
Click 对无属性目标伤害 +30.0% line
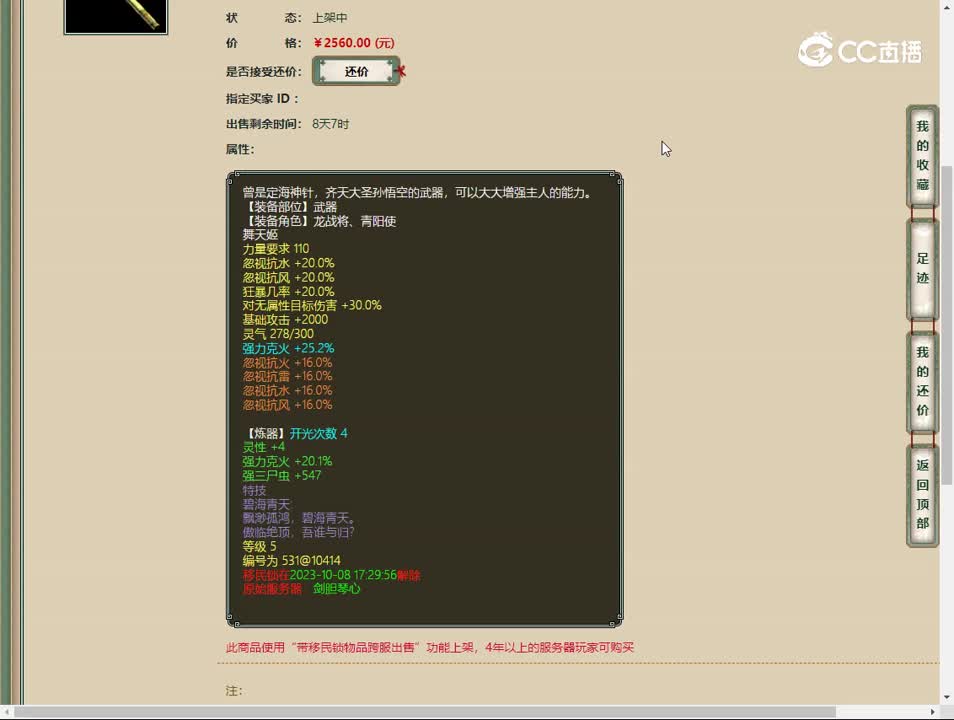pos(312,306)
